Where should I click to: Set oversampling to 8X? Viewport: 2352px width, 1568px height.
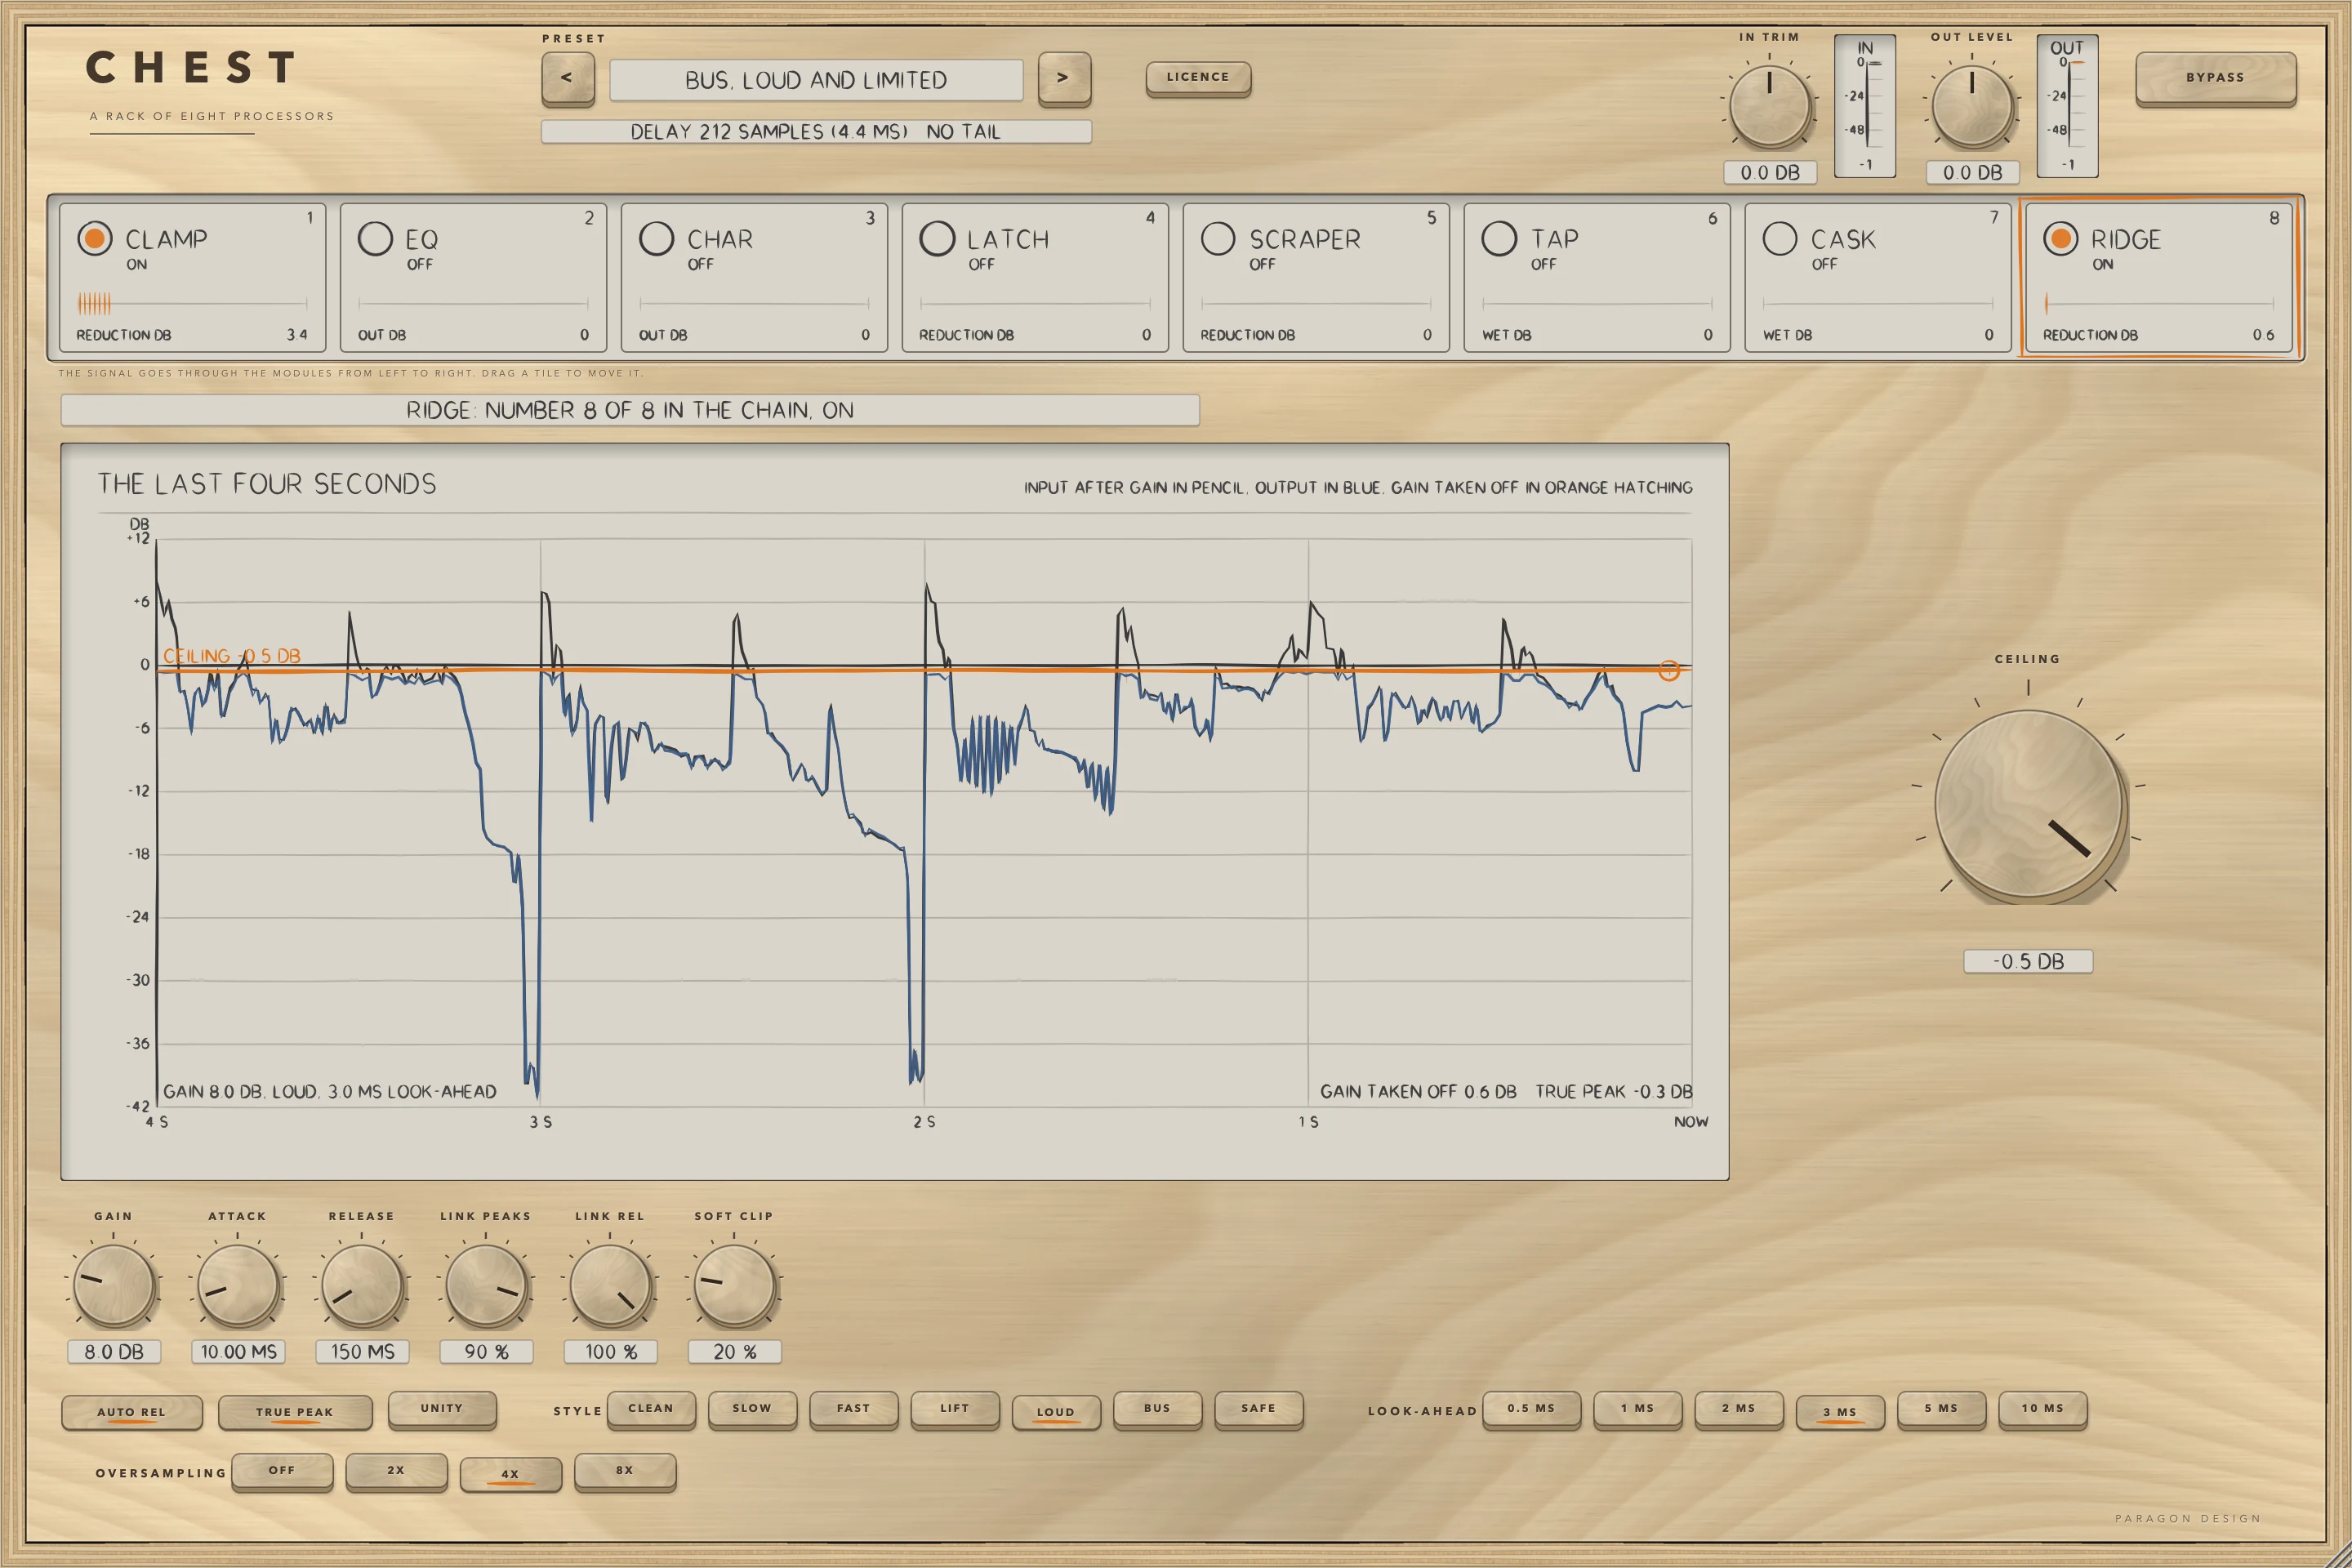click(x=625, y=1470)
